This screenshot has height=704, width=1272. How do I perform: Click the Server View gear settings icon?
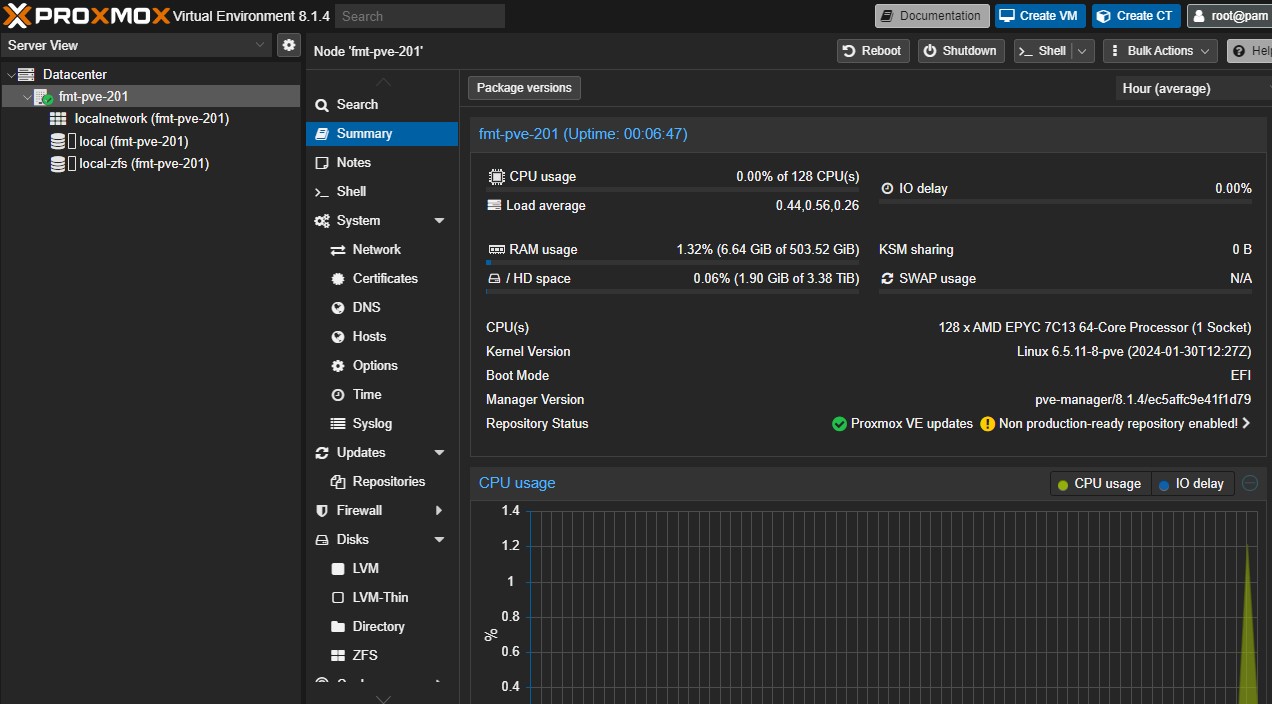tap(289, 45)
